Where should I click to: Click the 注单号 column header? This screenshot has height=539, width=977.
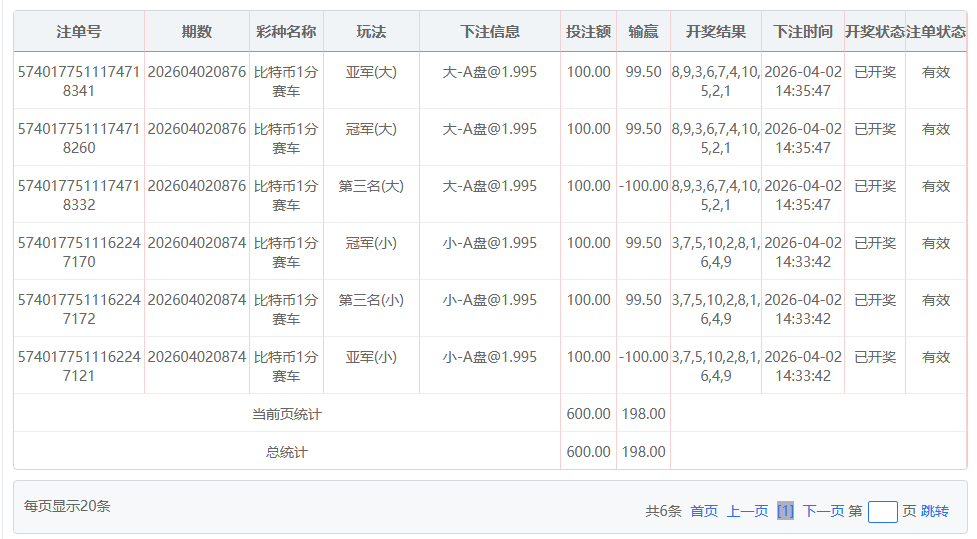[x=79, y=32]
